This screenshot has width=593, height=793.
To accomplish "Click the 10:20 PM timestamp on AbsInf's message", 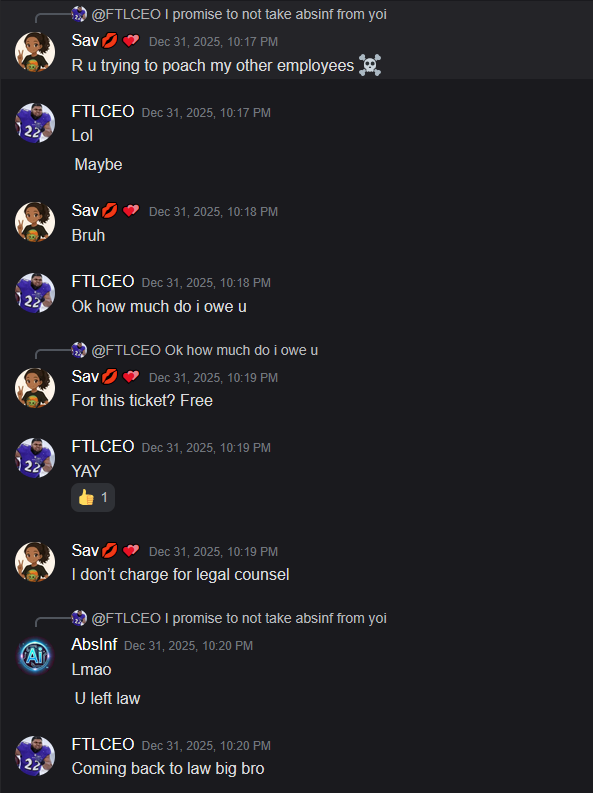I will coord(189,645).
